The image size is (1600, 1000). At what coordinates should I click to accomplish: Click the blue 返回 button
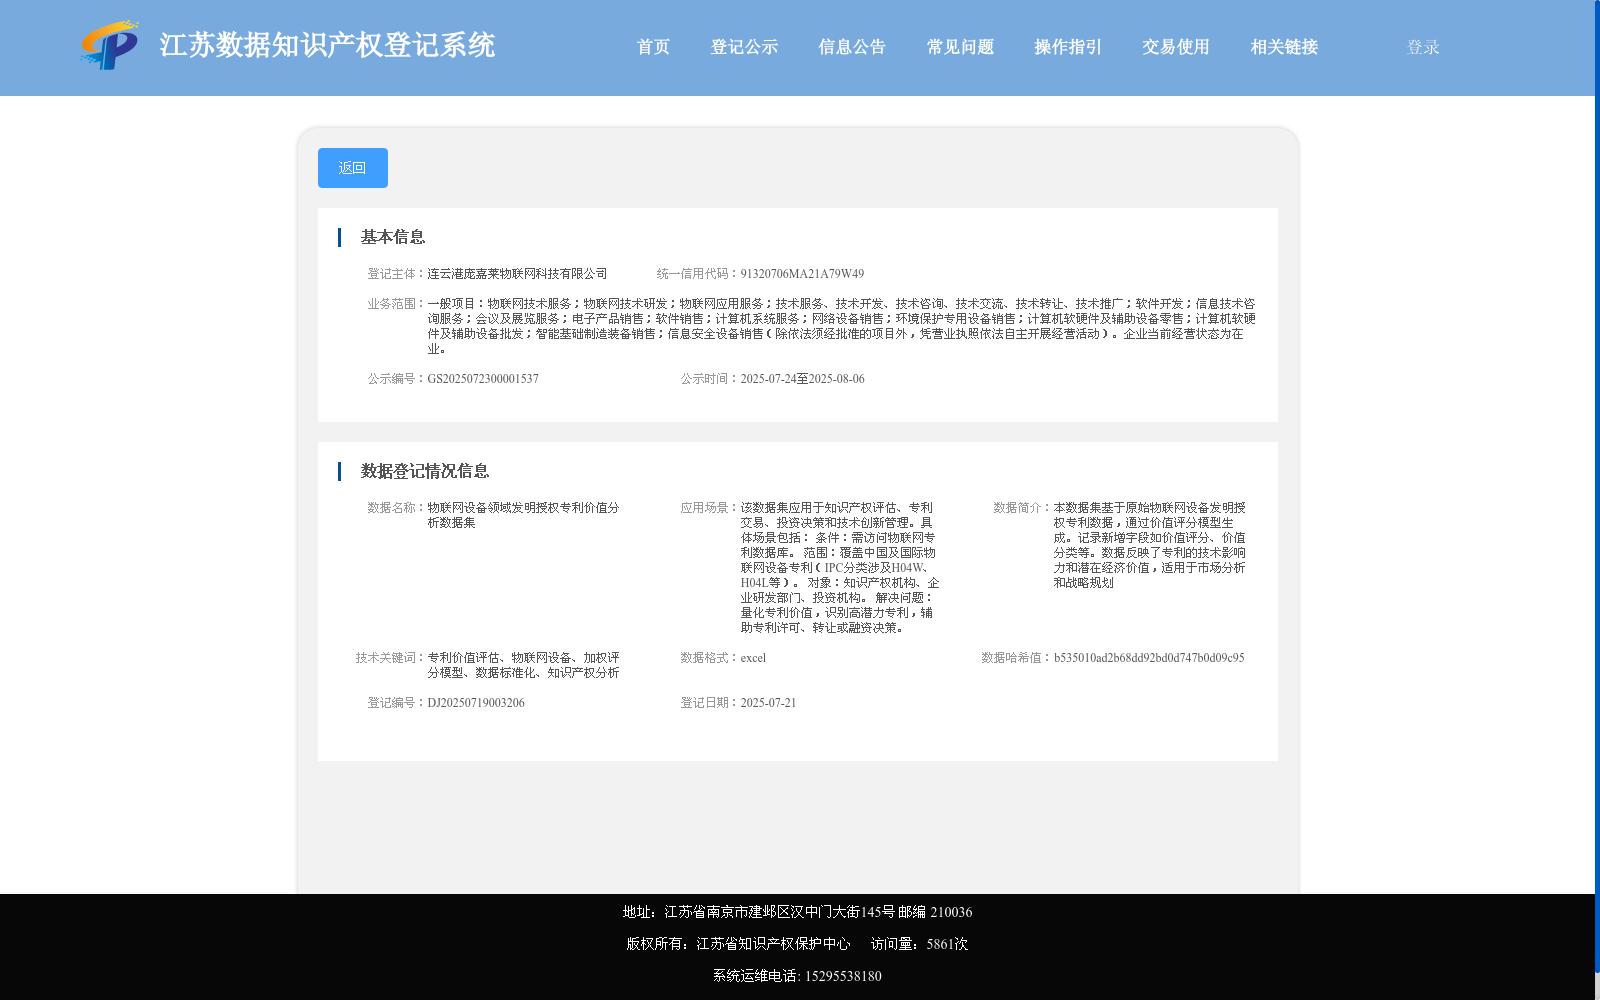[x=353, y=168]
